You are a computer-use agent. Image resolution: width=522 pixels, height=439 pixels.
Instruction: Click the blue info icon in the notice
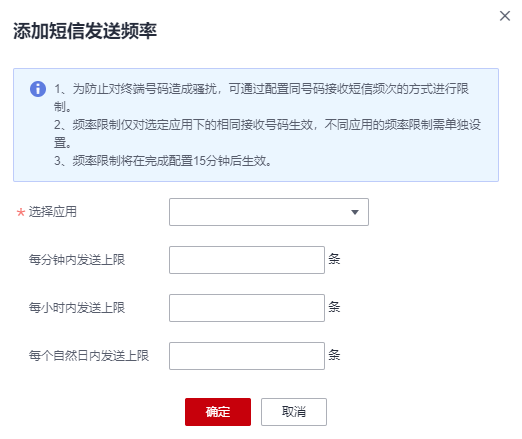point(38,89)
